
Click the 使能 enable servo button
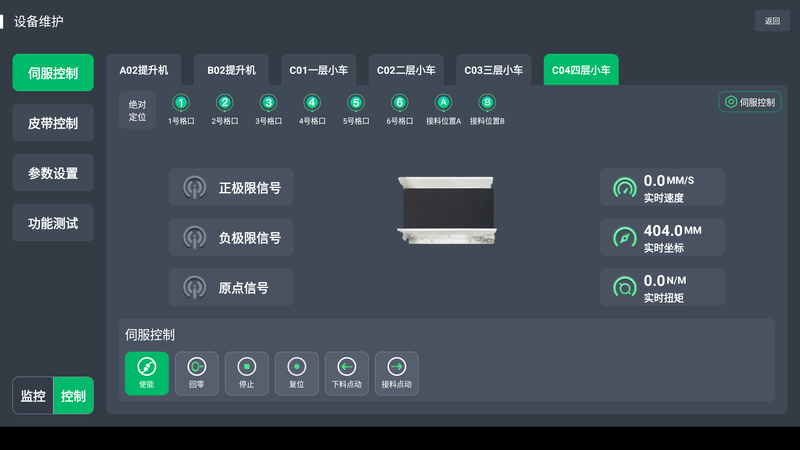[147, 373]
